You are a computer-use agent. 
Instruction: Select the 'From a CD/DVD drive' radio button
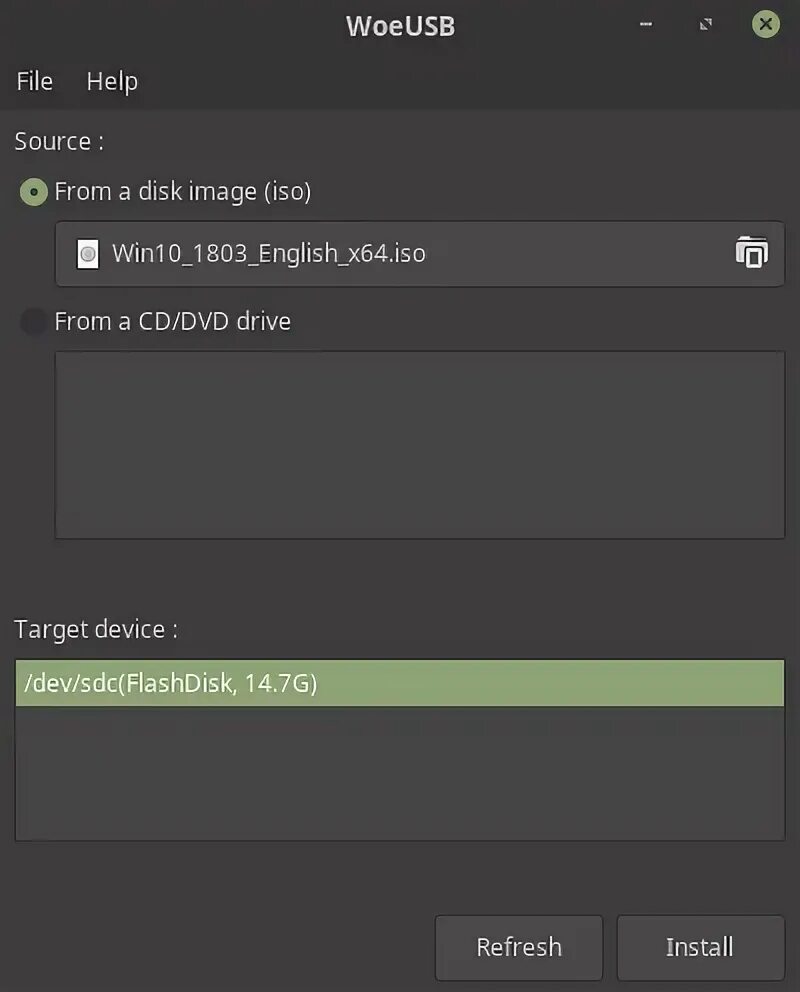point(34,322)
